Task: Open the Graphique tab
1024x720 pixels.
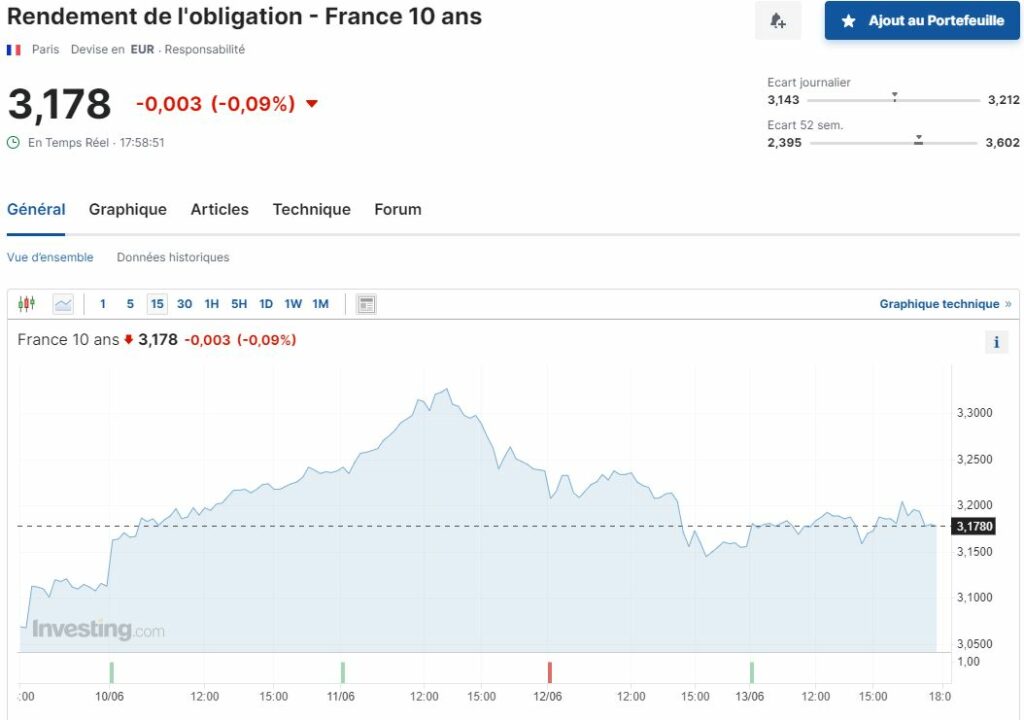Action: [x=127, y=209]
